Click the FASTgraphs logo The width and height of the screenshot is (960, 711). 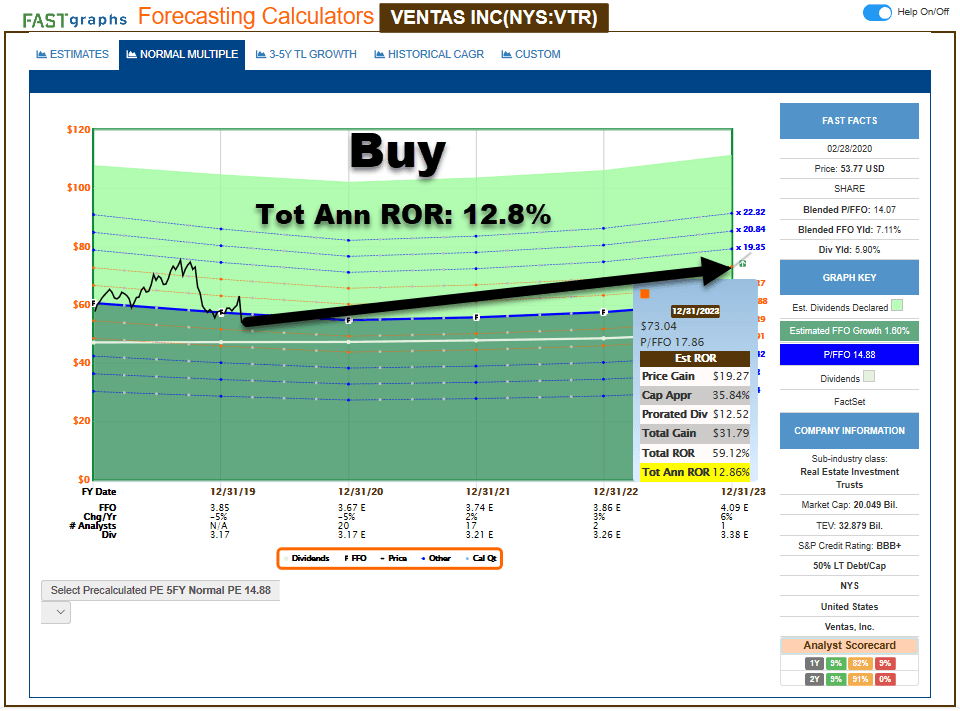point(75,20)
